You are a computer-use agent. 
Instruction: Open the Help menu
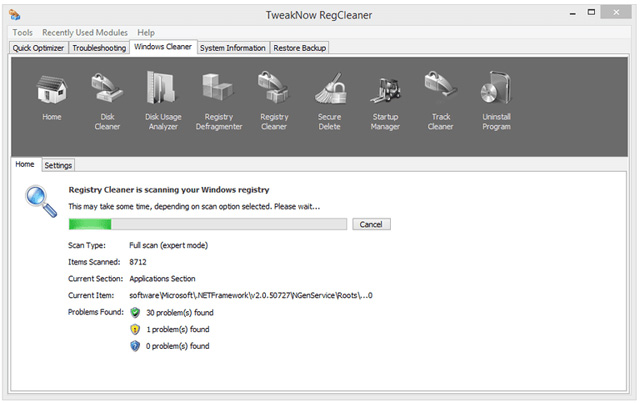tap(146, 33)
